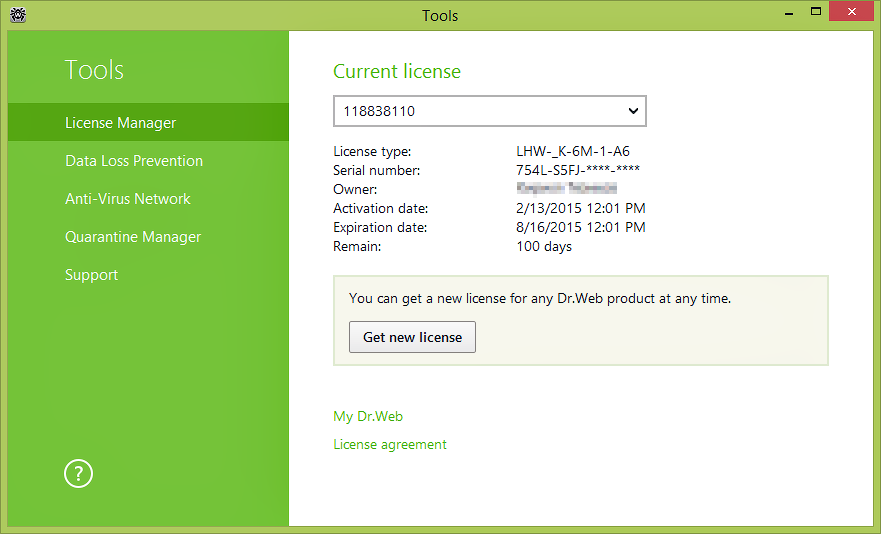Open Quarantine Manager
The width and height of the screenshot is (881, 534).
(133, 237)
